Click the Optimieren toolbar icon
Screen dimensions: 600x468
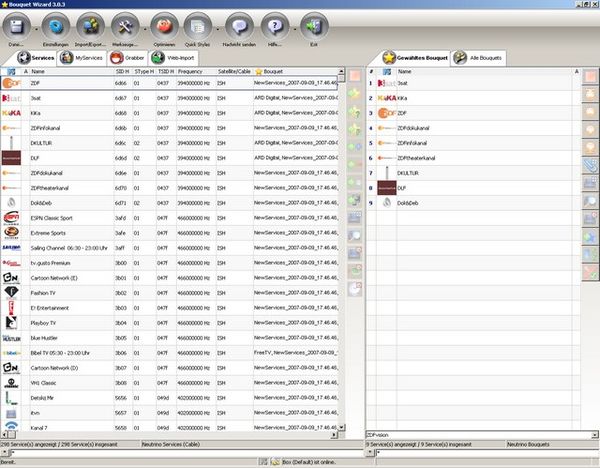tap(162, 27)
